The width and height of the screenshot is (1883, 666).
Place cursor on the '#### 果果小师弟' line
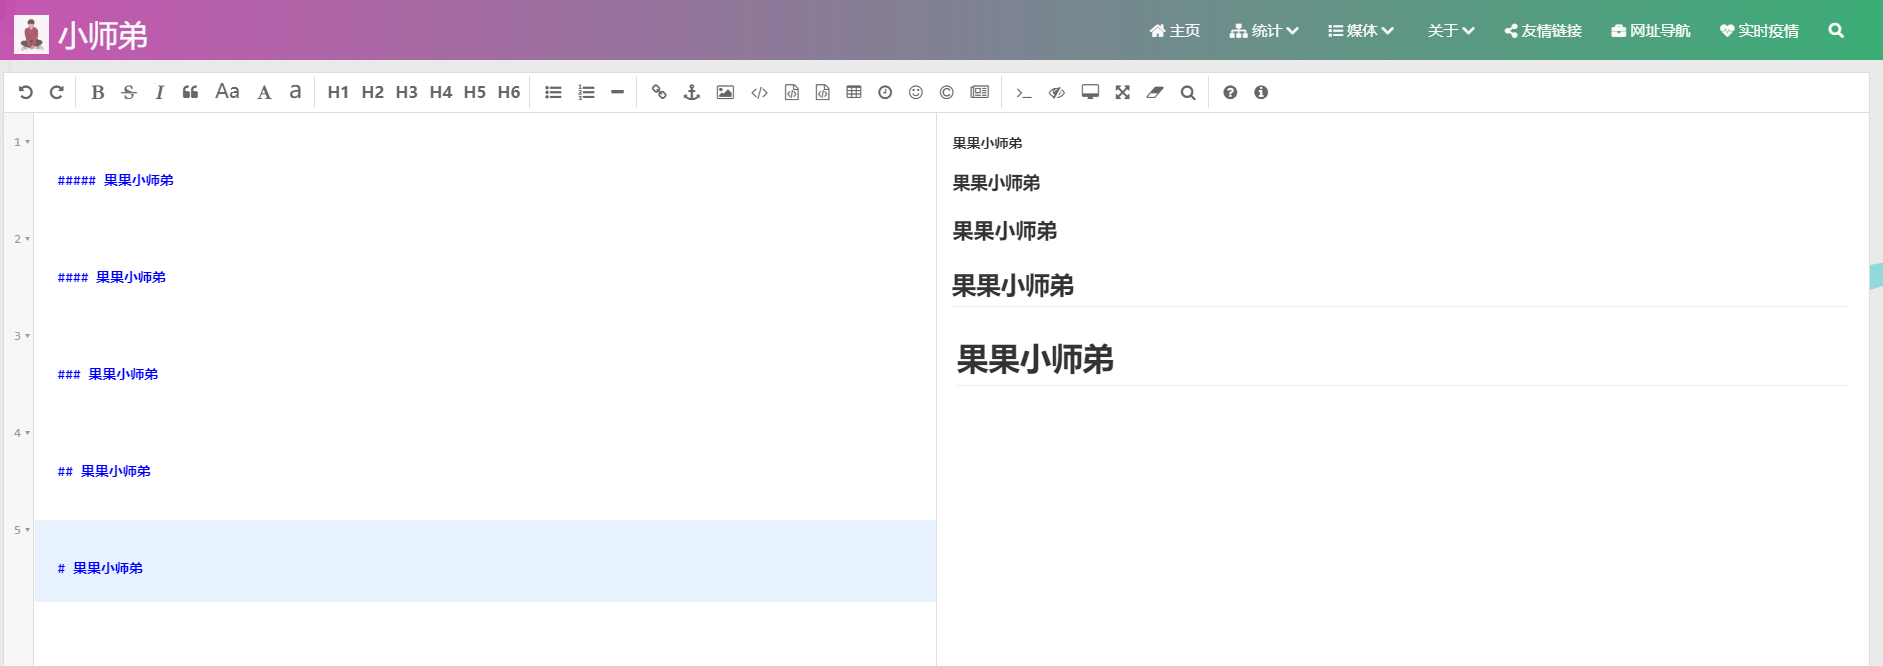pyautogui.click(x=112, y=277)
